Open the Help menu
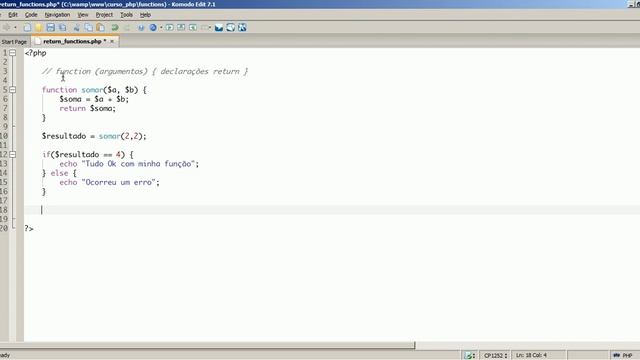Viewport: 640px width, 360px height. click(x=145, y=15)
